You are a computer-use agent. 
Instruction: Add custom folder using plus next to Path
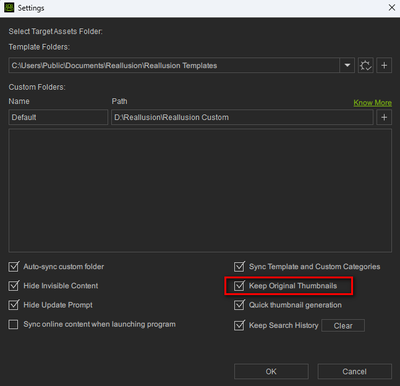point(384,117)
